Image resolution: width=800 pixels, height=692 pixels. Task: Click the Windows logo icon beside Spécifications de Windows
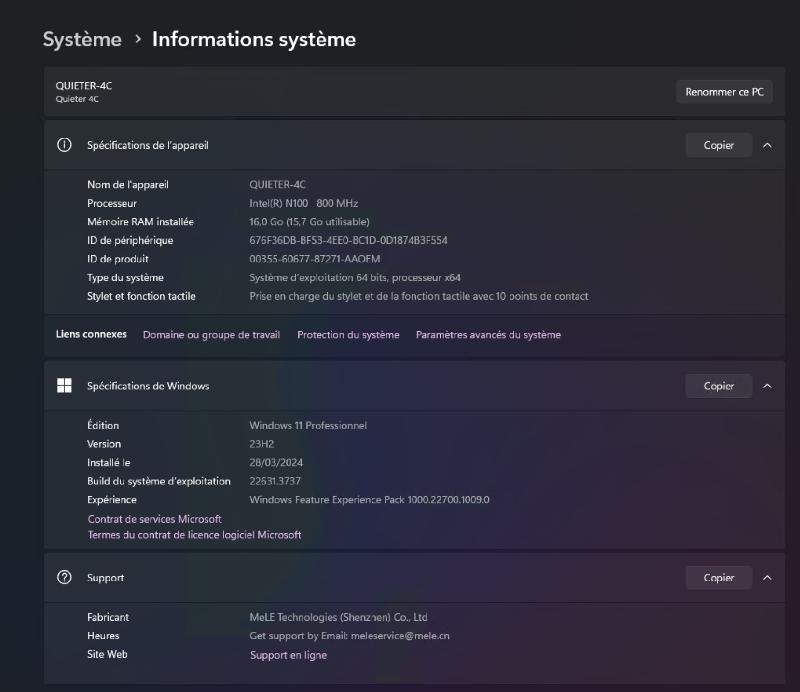tap(64, 385)
